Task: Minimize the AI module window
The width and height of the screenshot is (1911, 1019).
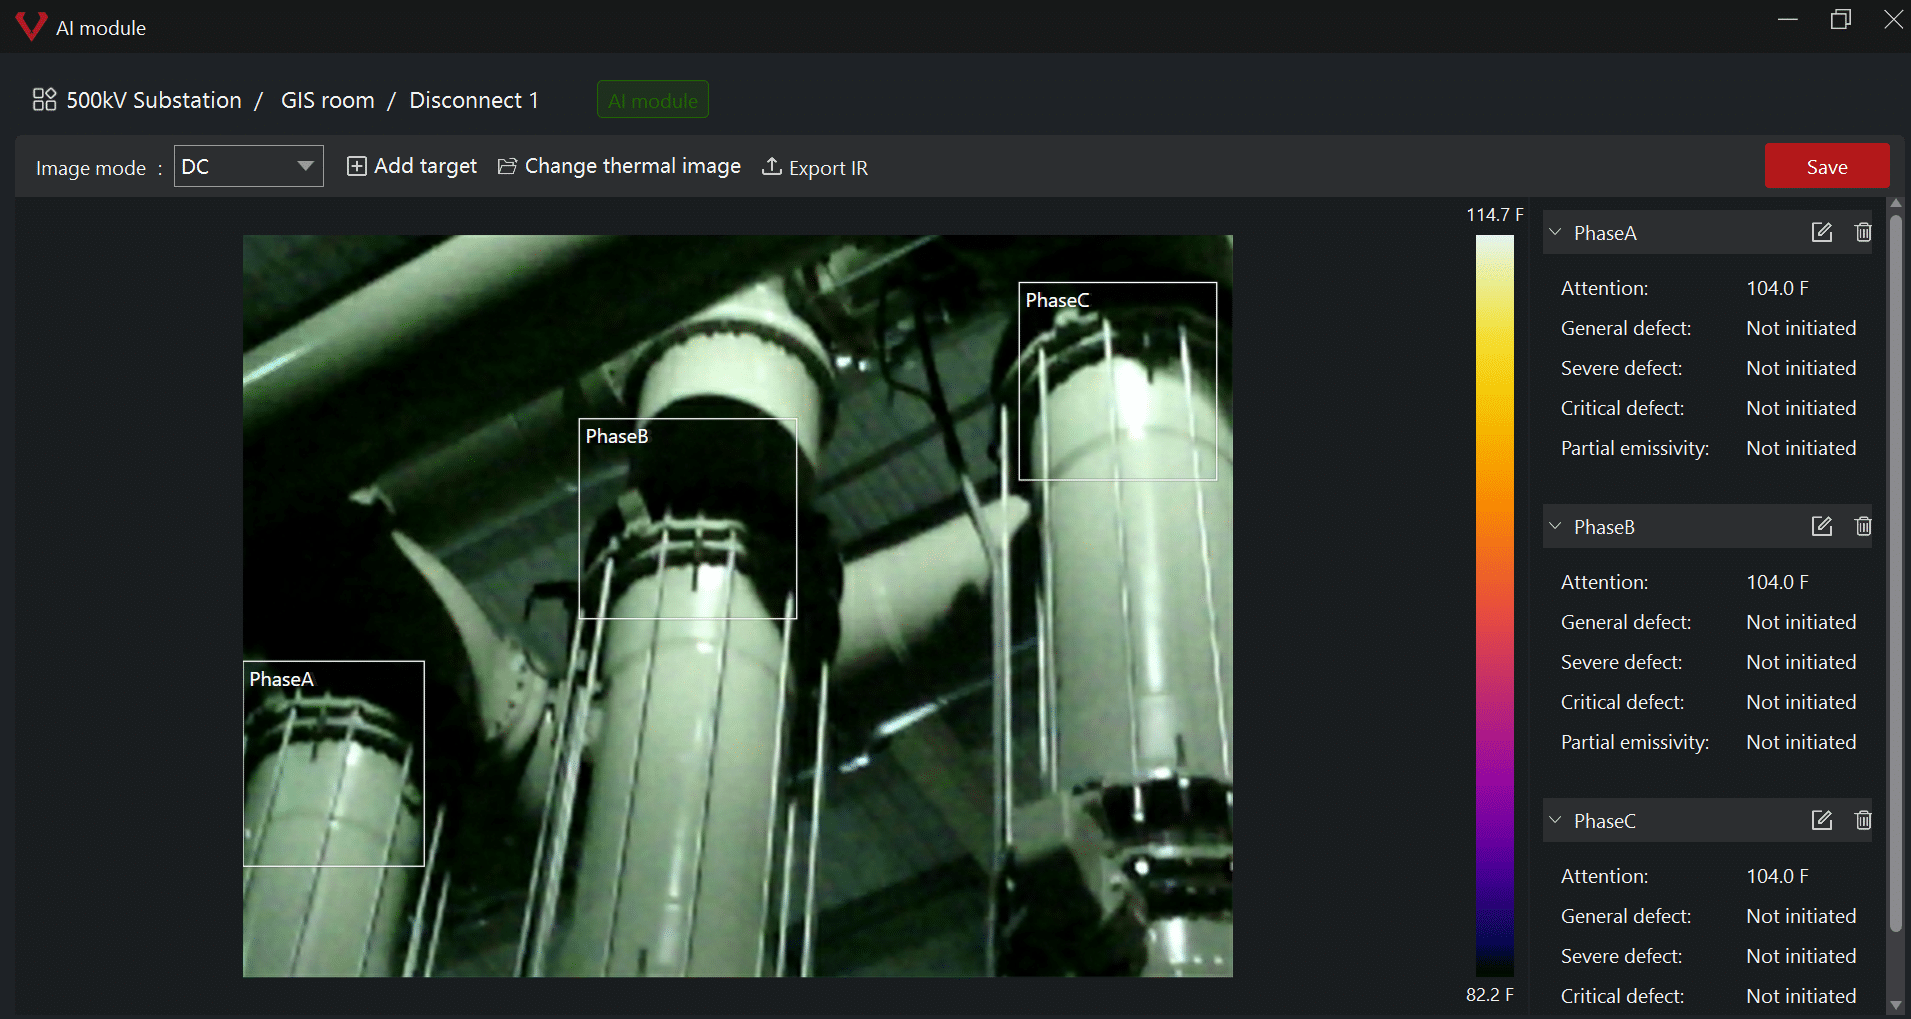Action: [1788, 19]
